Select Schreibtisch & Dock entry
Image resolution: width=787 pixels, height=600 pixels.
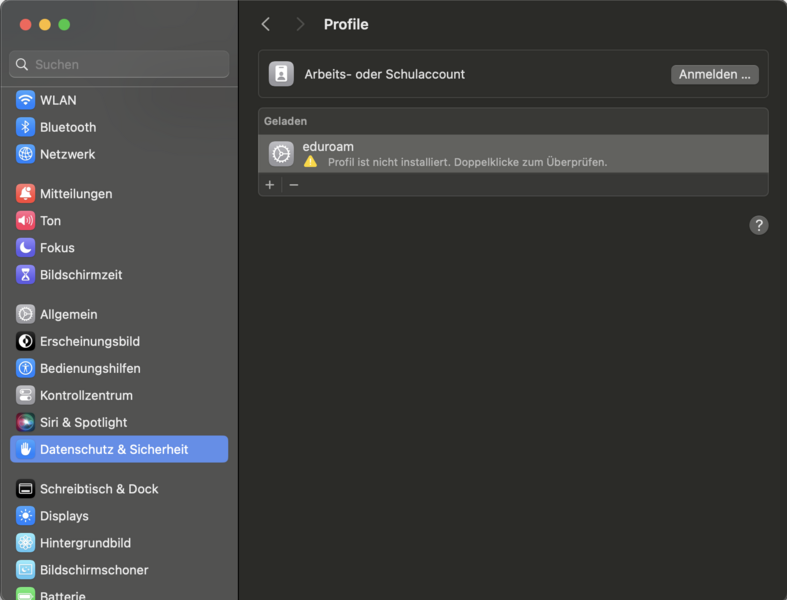(99, 489)
